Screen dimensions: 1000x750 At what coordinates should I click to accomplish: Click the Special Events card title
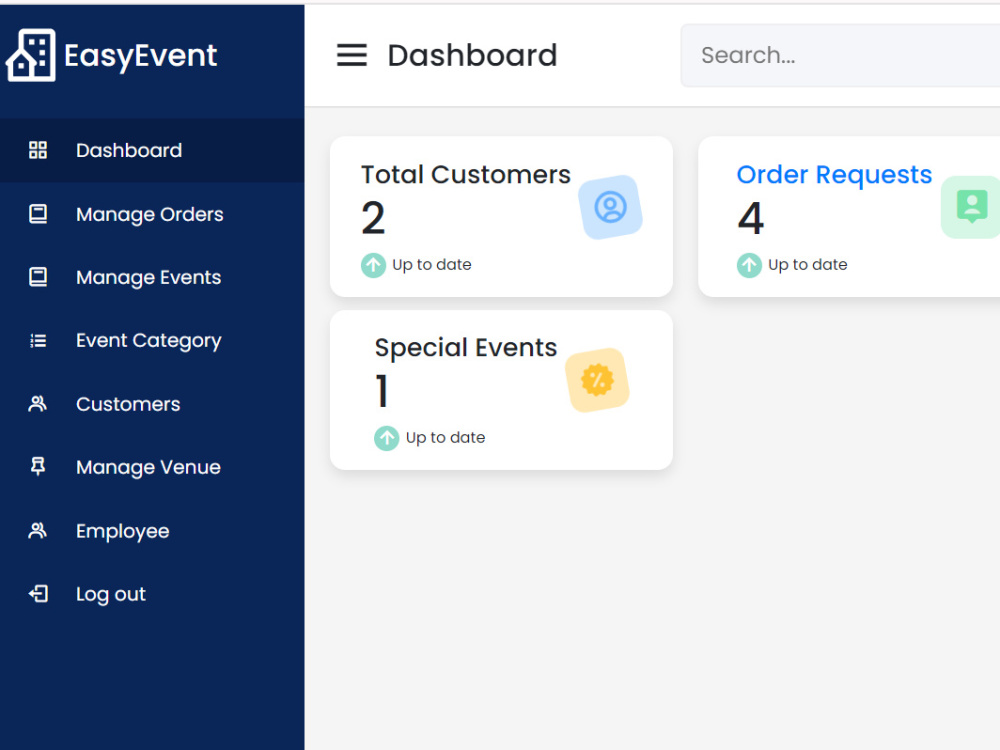click(466, 348)
